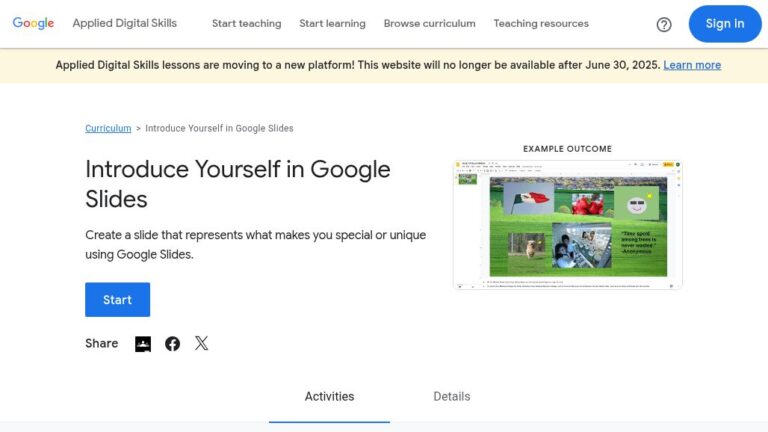Click the Start lesson button
The height and width of the screenshot is (432, 768).
point(118,300)
